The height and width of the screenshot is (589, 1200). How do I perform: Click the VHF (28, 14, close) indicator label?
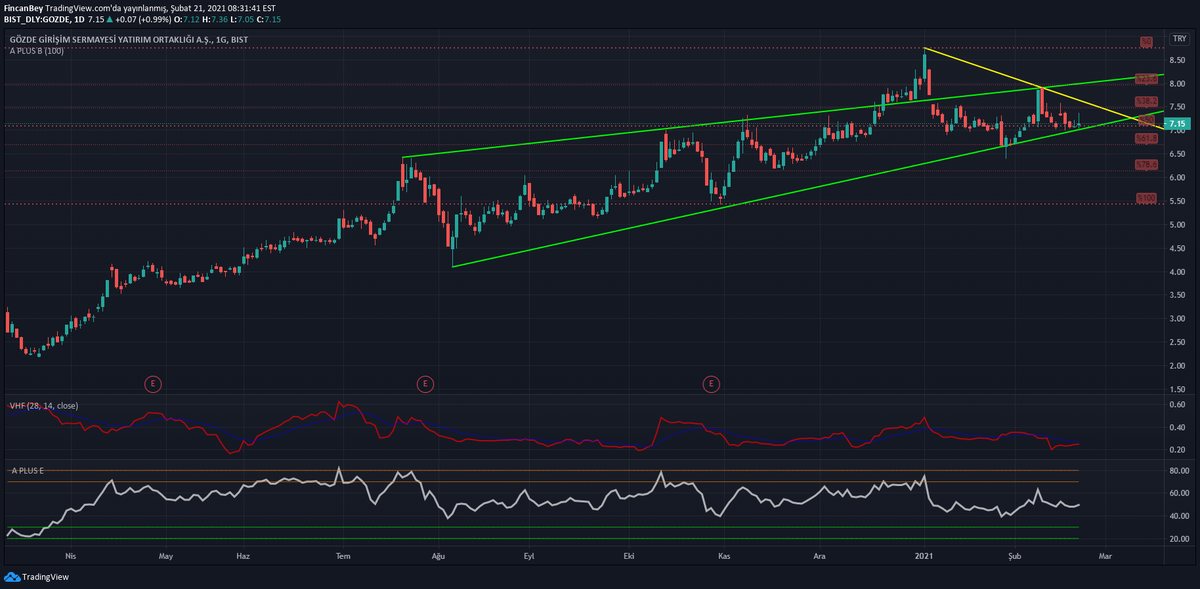(x=42, y=406)
